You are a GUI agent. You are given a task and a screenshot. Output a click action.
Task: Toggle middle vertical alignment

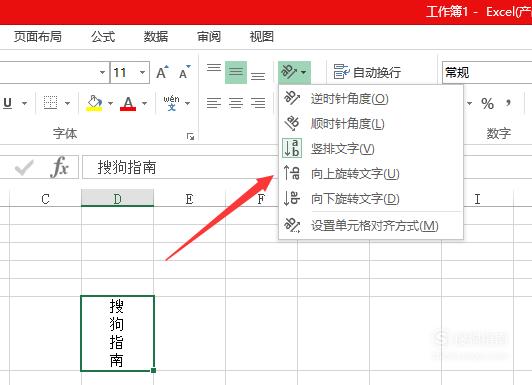[236, 72]
